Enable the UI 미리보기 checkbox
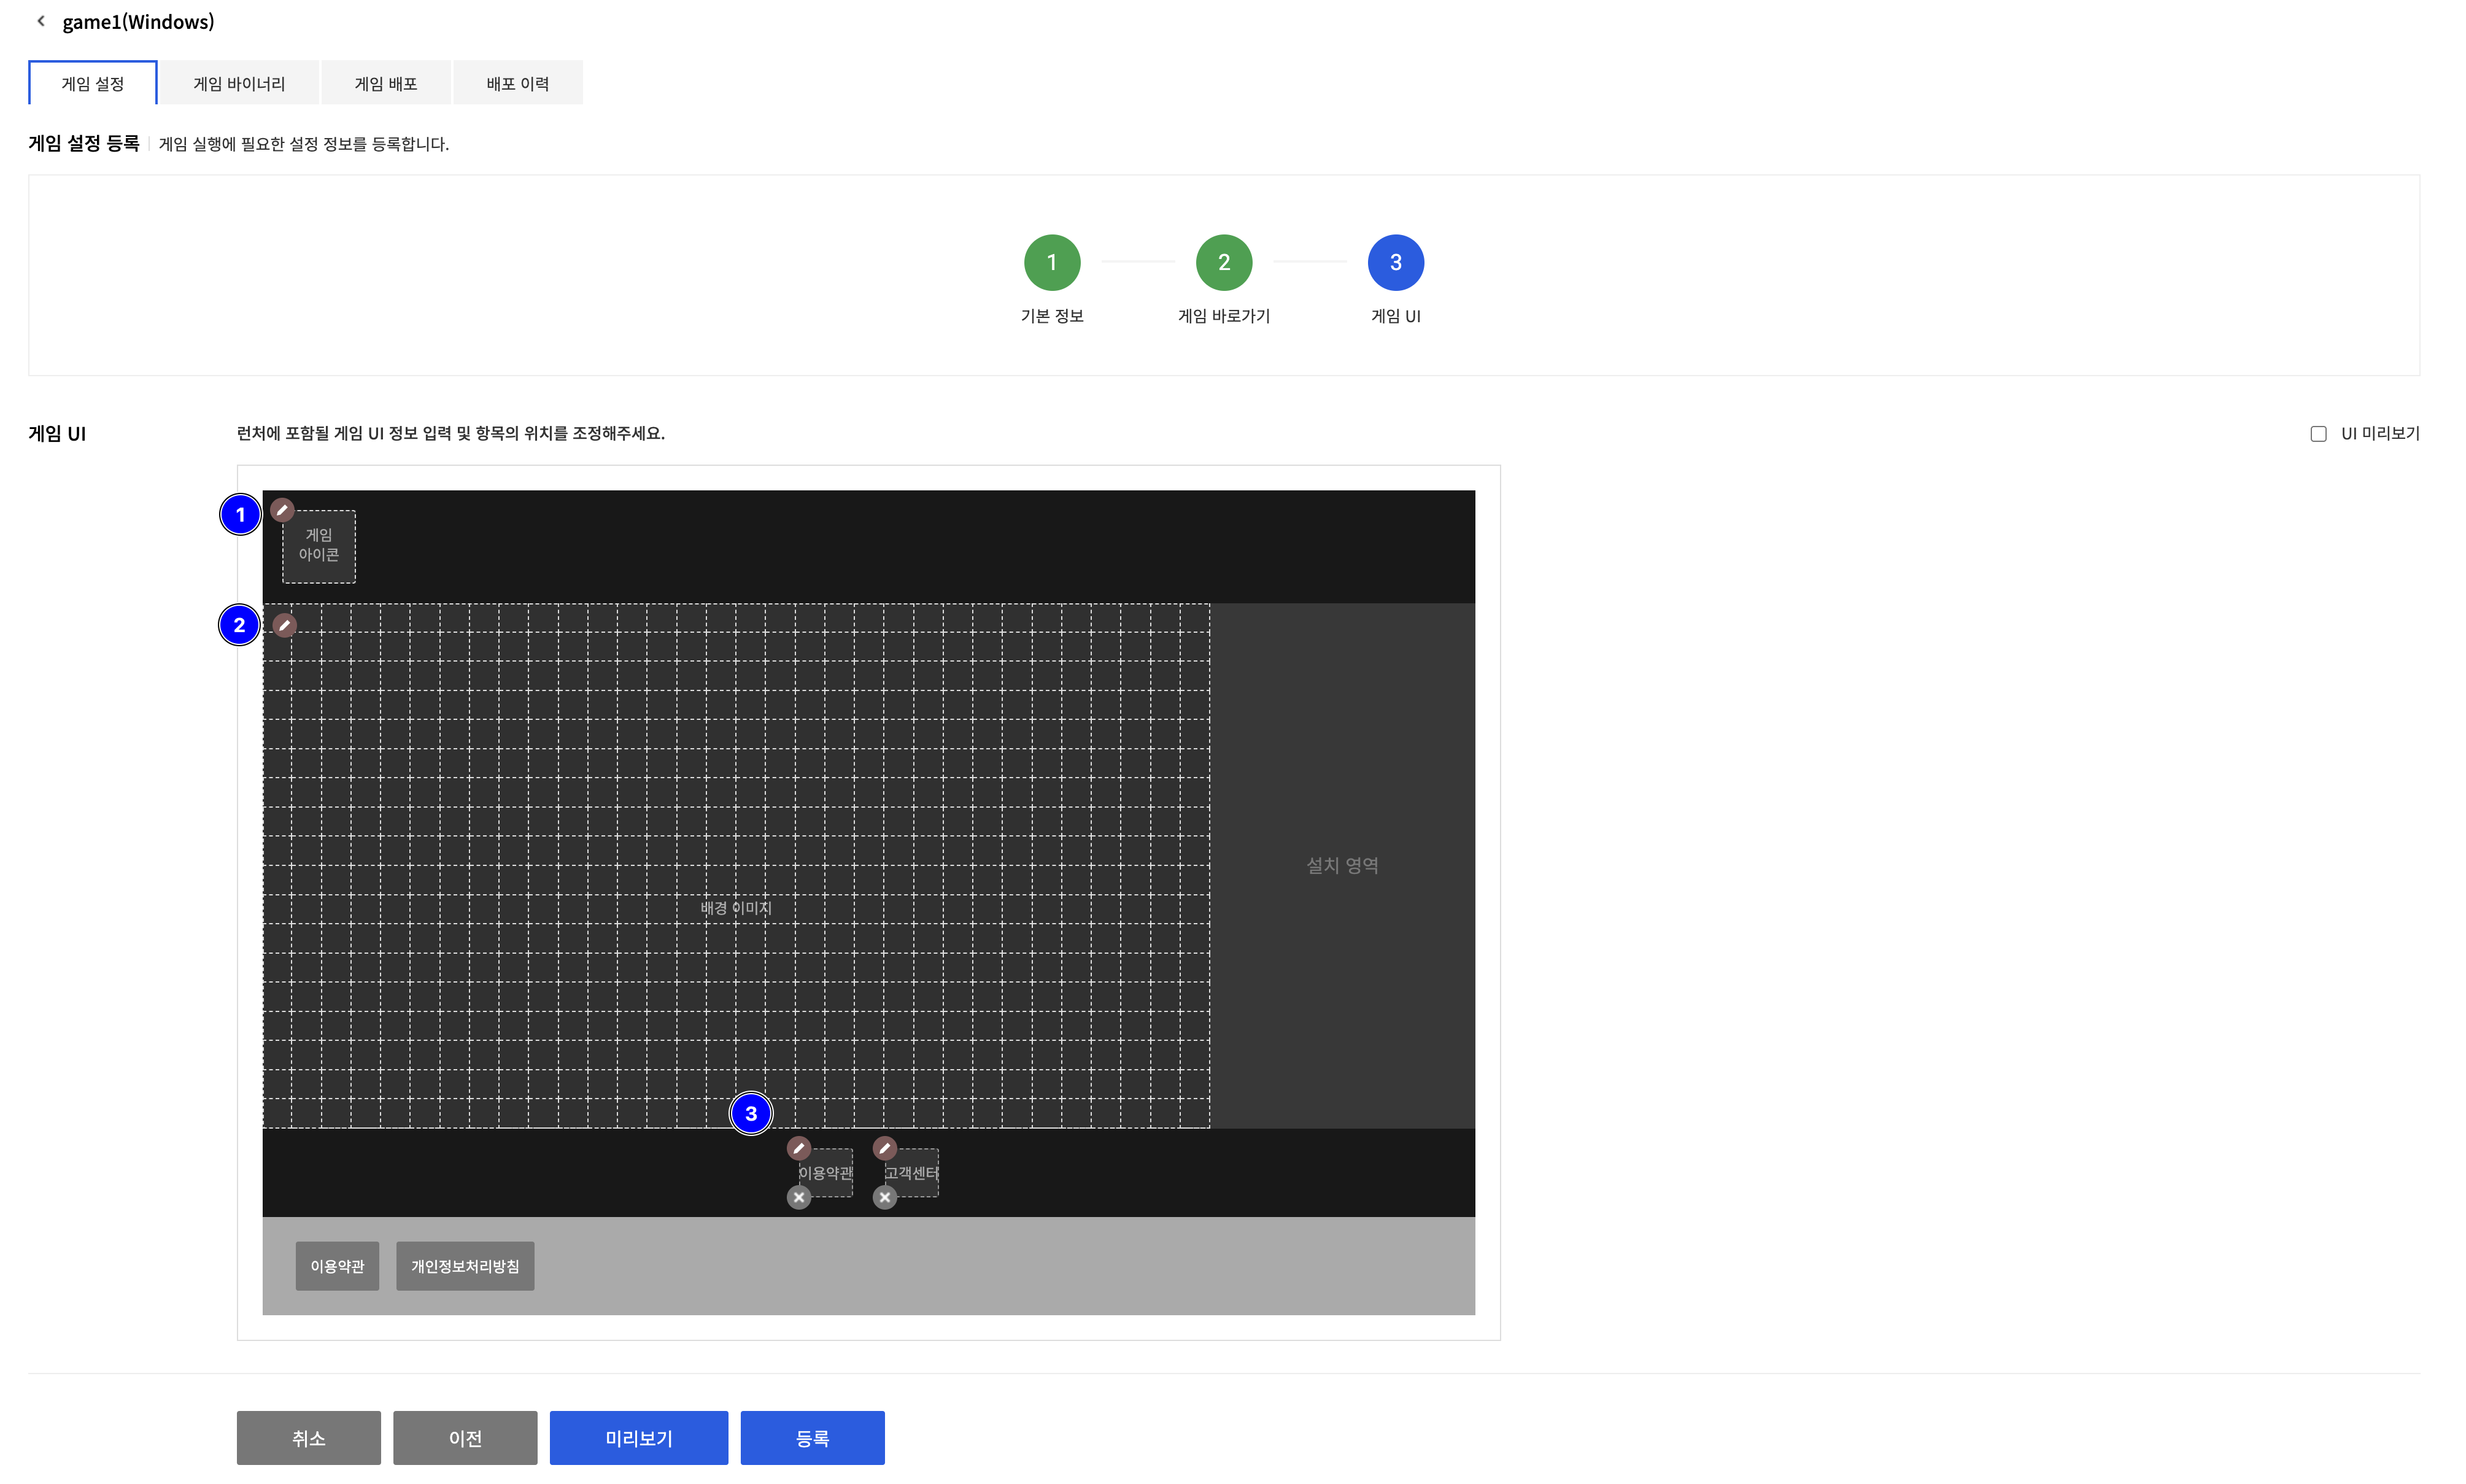 [2320, 433]
